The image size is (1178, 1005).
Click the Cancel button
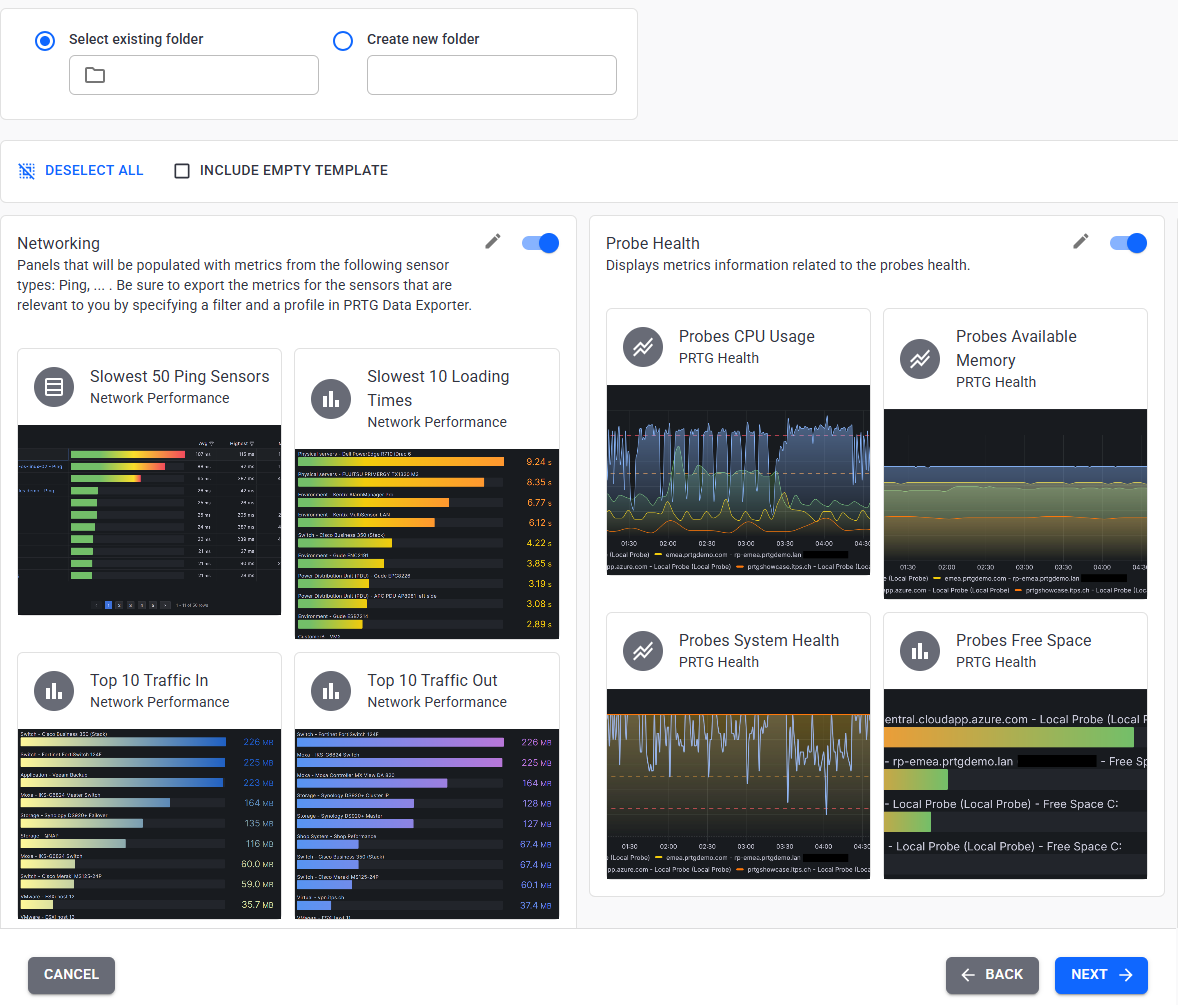coord(71,975)
